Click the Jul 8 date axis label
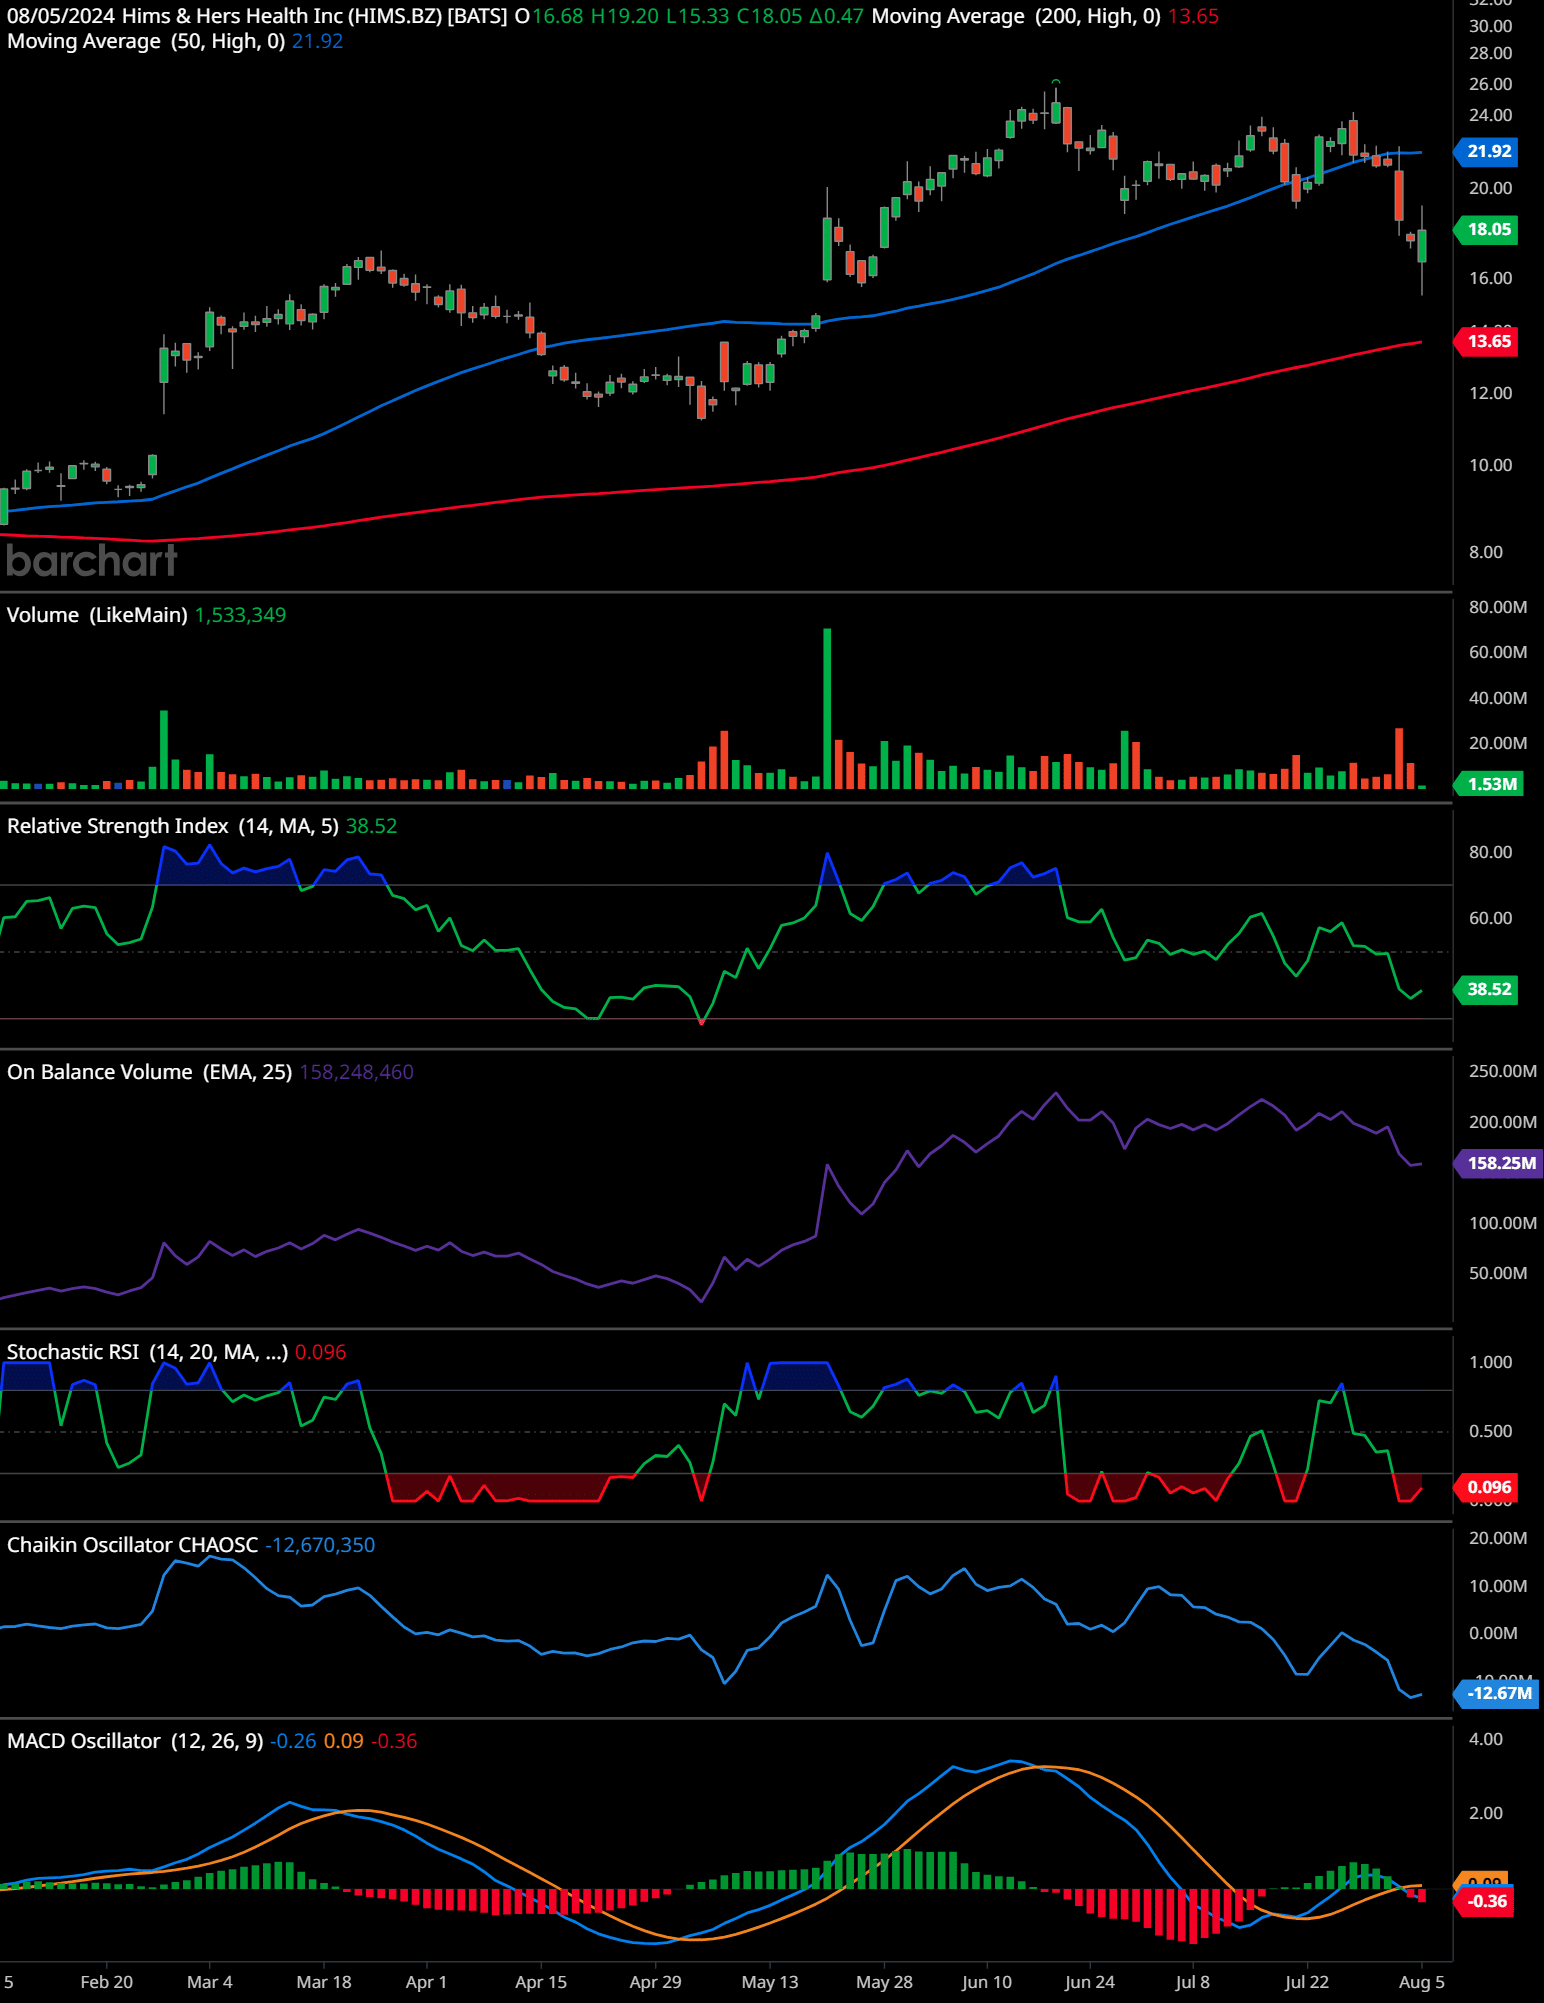Screen dimensions: 1544x2003 (1192, 1983)
